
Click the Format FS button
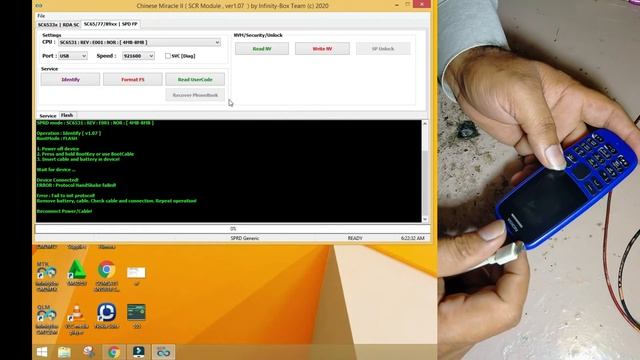[133, 79]
